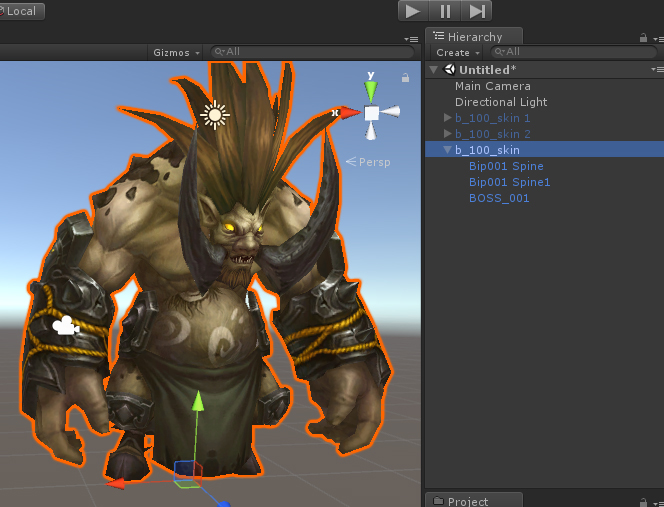The width and height of the screenshot is (664, 507).
Task: Click the Hierarchy search field
Action: [574, 52]
